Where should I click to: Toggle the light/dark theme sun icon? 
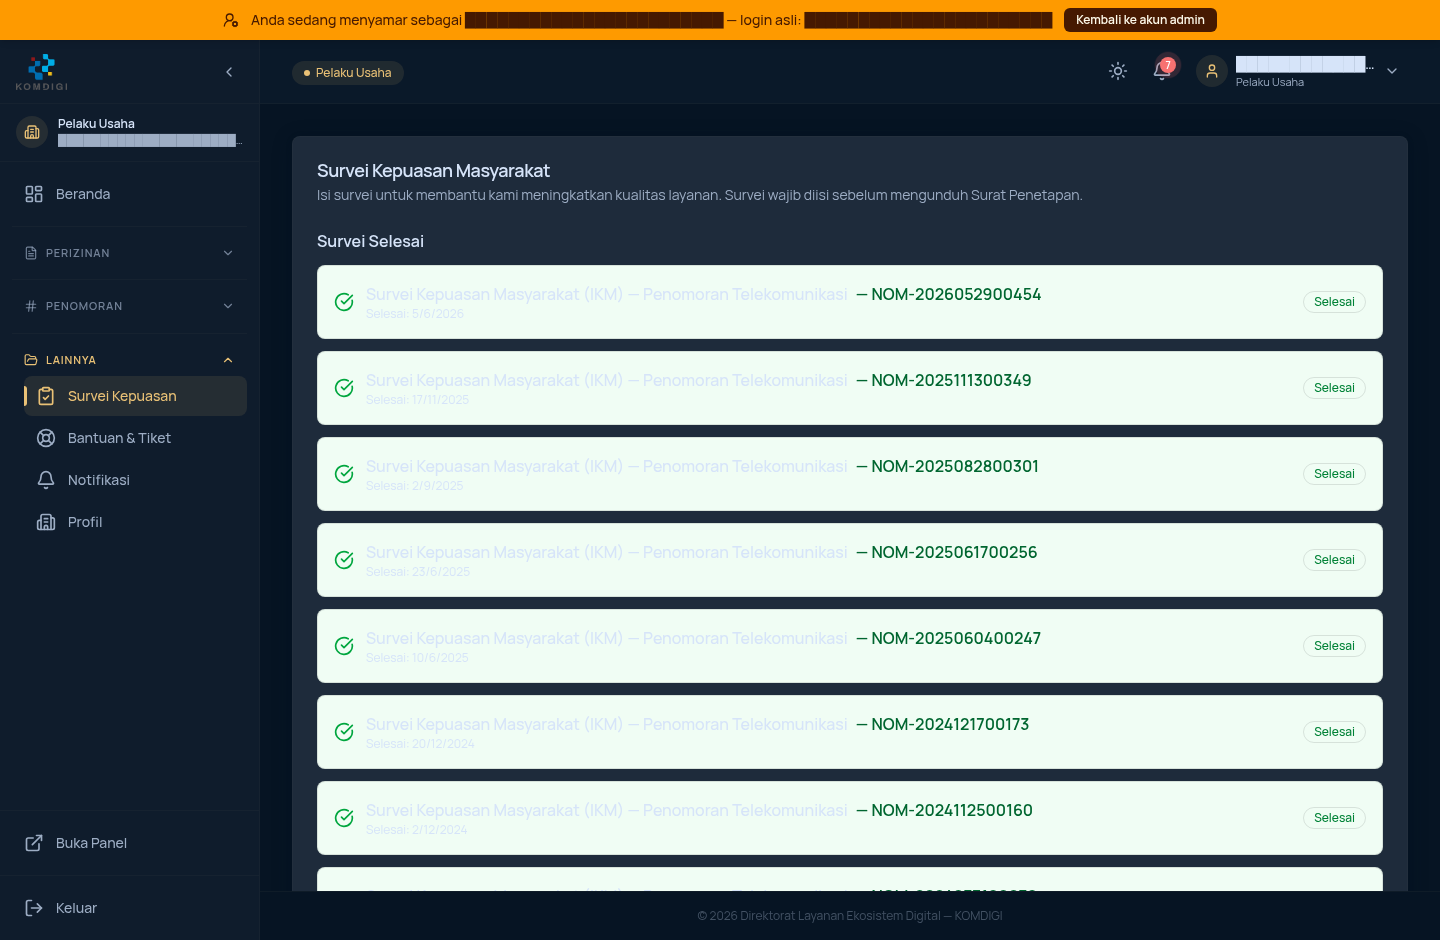point(1118,71)
